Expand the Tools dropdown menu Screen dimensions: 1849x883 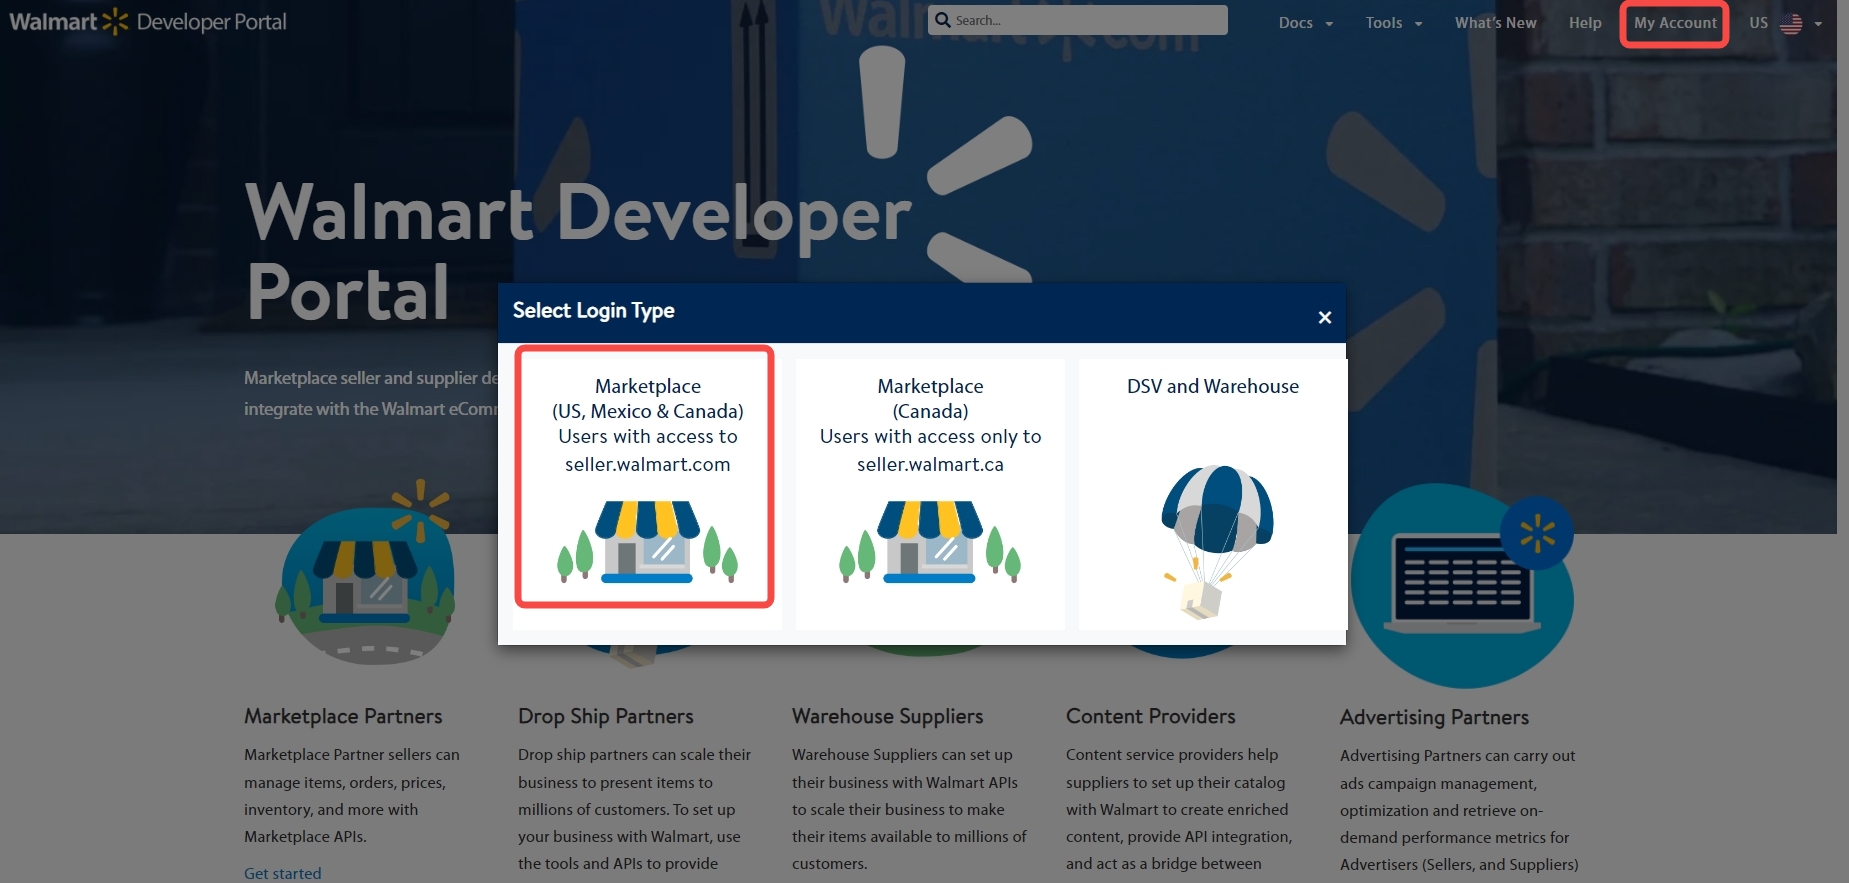[x=1394, y=23]
